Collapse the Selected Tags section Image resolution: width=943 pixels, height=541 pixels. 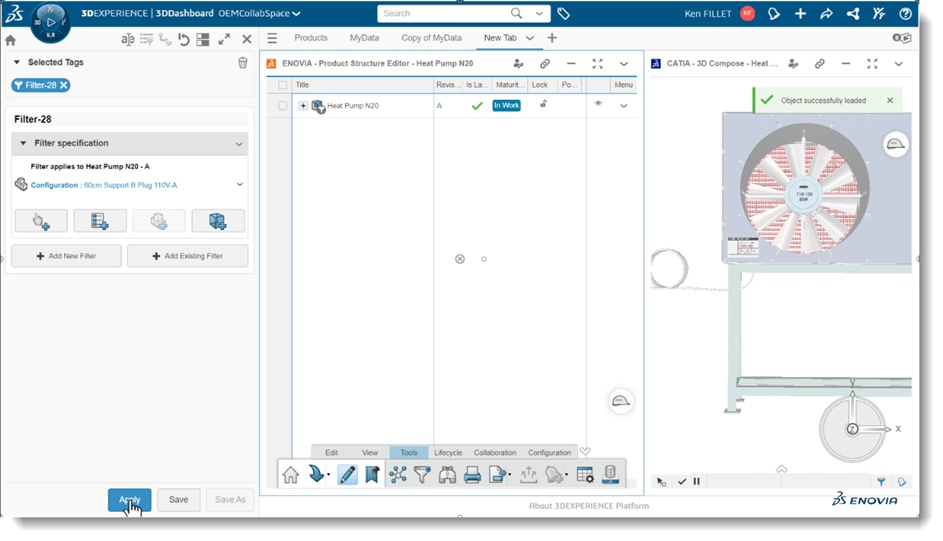(17, 62)
